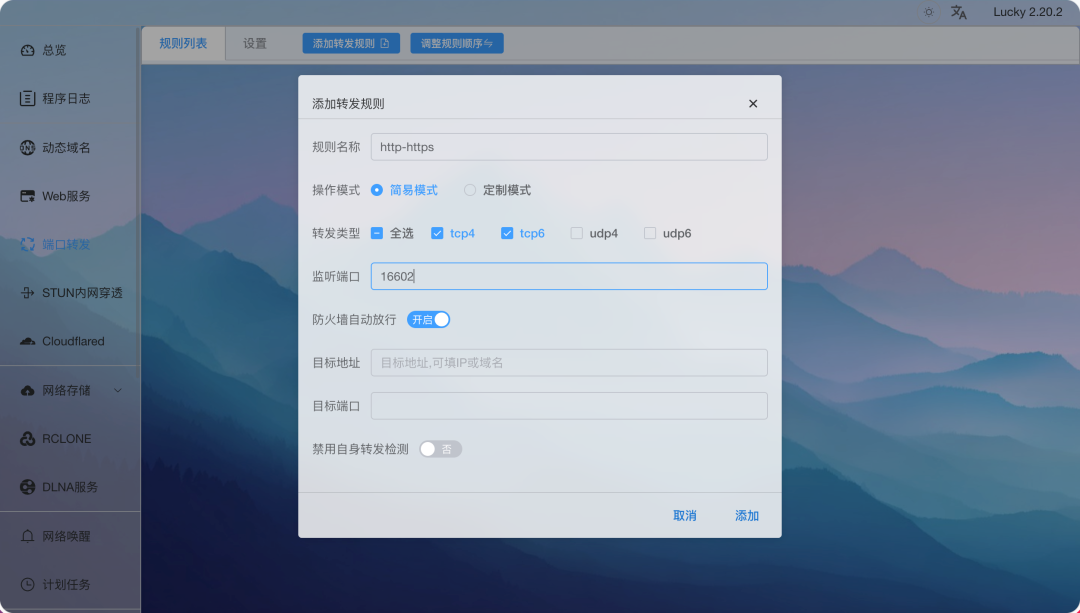Screen dimensions: 1080x613
Task: Click the RCLONE icon in sidebar
Action: click(28, 439)
